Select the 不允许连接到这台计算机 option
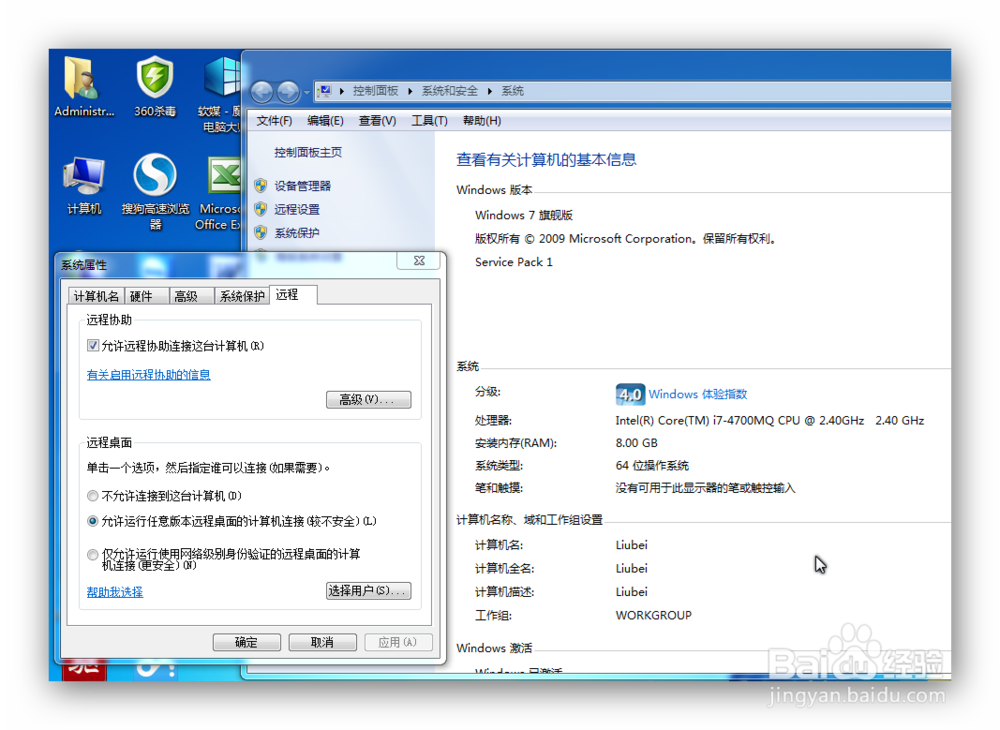The width and height of the screenshot is (1000, 730). (x=92, y=495)
